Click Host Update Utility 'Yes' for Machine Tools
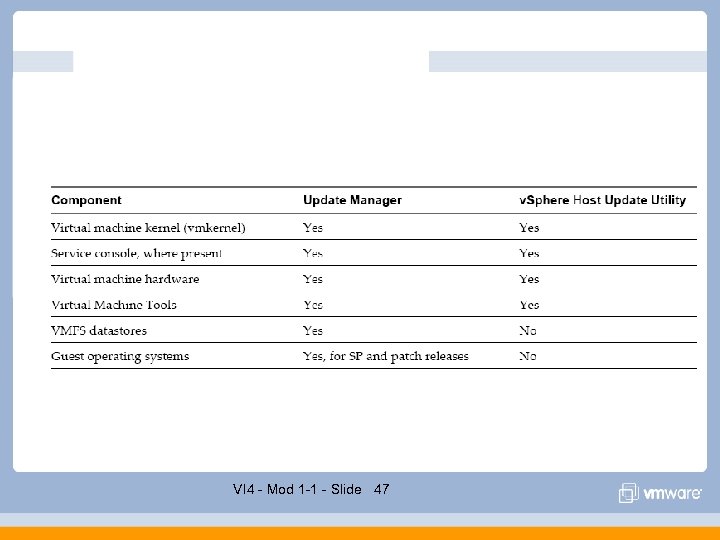The height and width of the screenshot is (540, 720). 529,305
